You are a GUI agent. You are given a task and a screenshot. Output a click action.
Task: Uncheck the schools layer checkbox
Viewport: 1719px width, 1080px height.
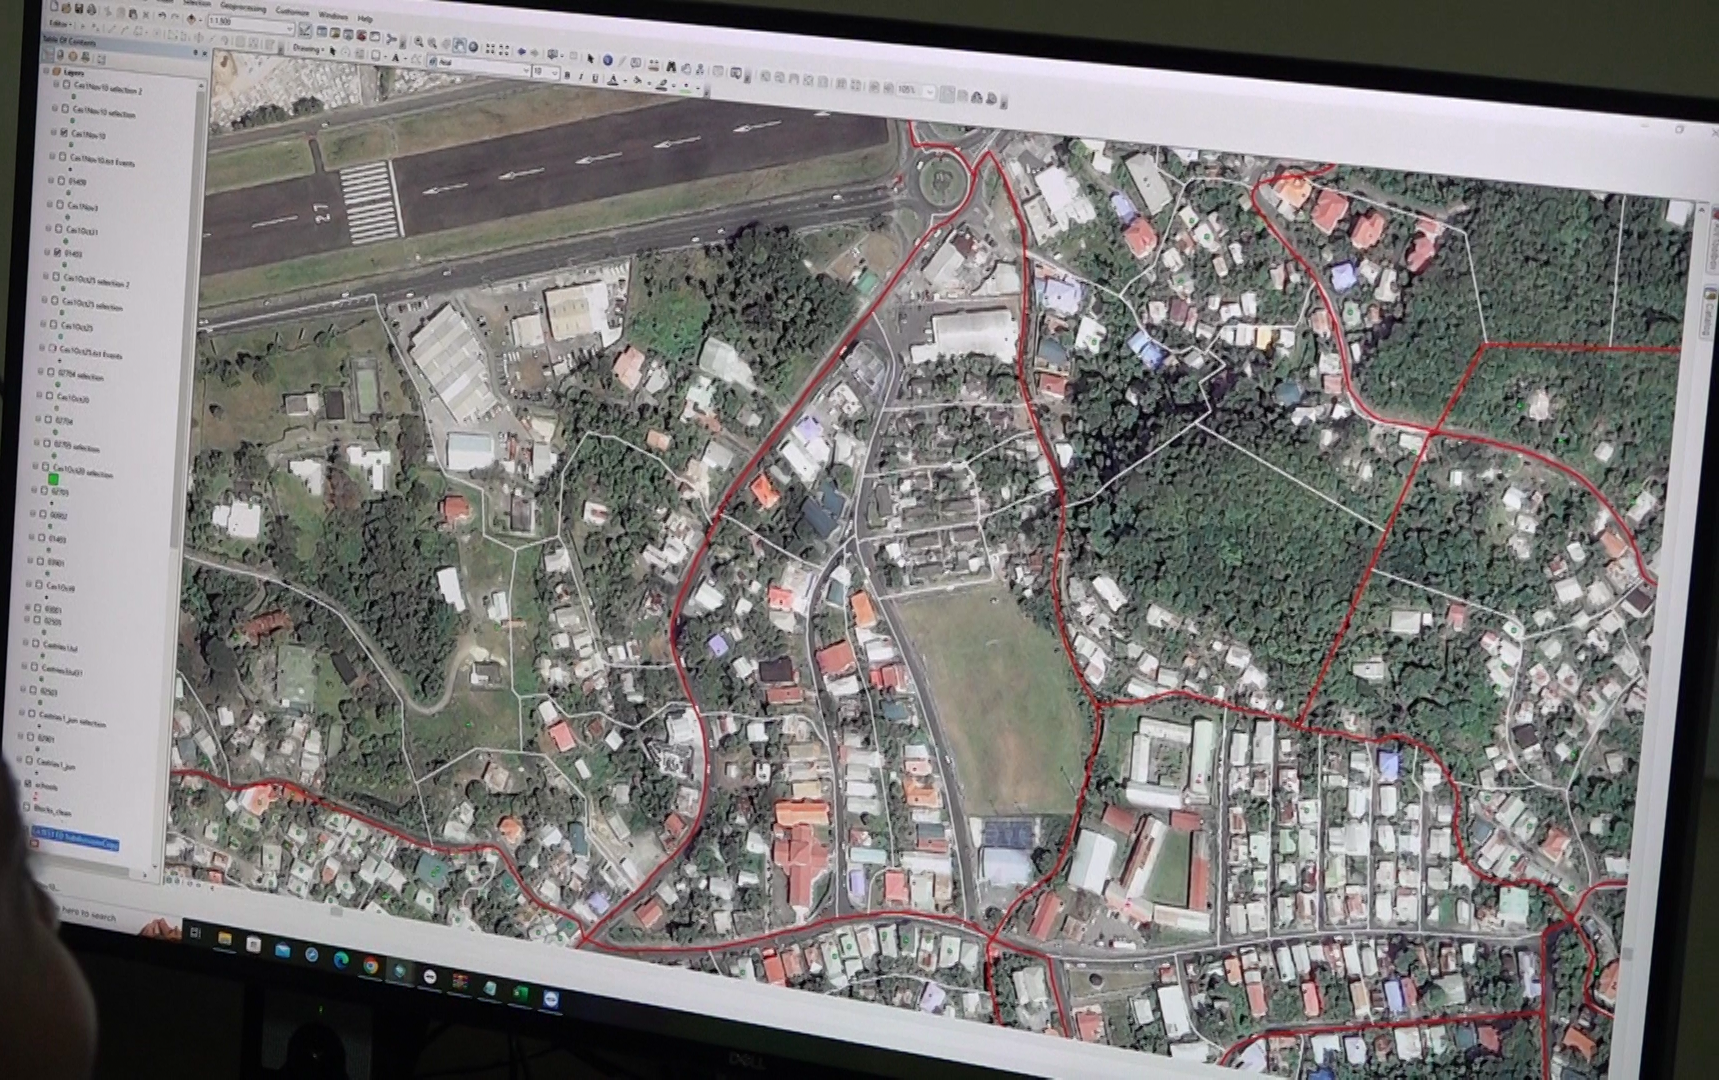(28, 785)
